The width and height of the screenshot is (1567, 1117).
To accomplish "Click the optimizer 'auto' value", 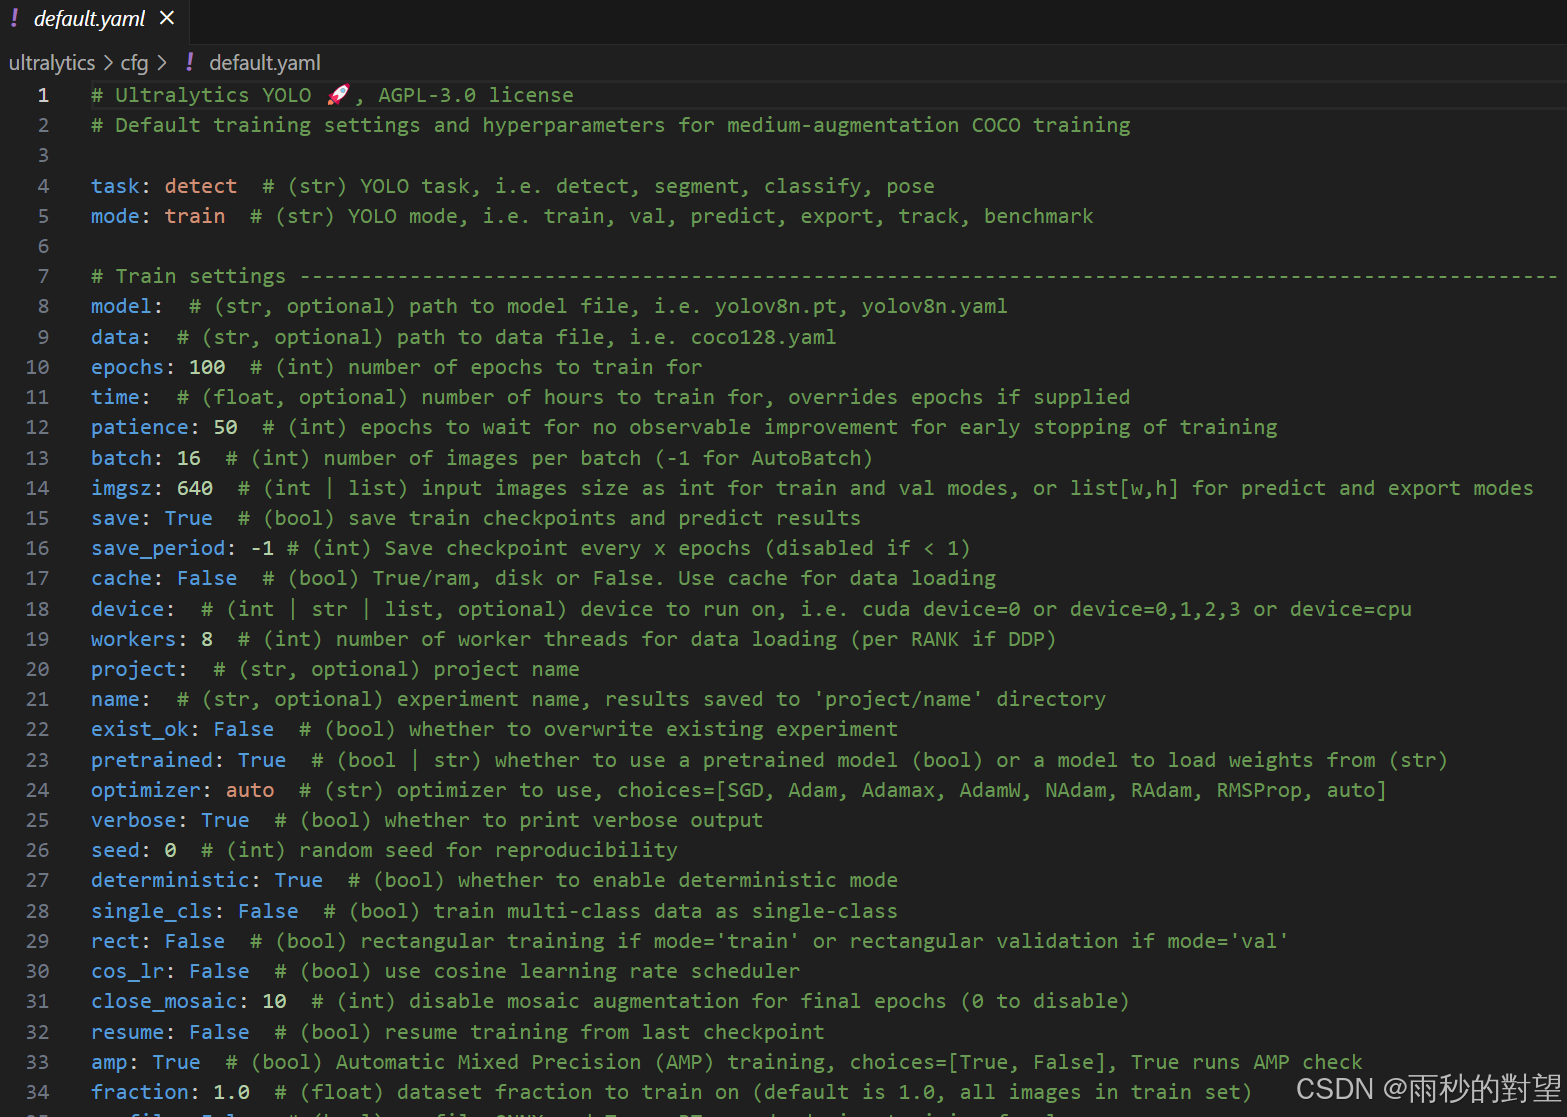I will (x=250, y=790).
